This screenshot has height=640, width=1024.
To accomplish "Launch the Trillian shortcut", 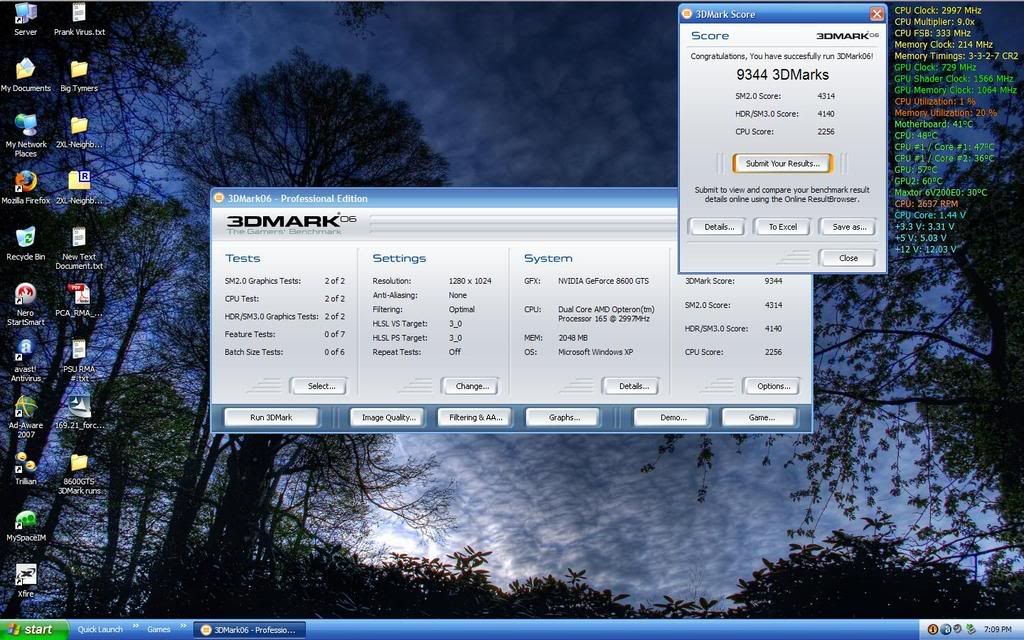I will 25,462.
